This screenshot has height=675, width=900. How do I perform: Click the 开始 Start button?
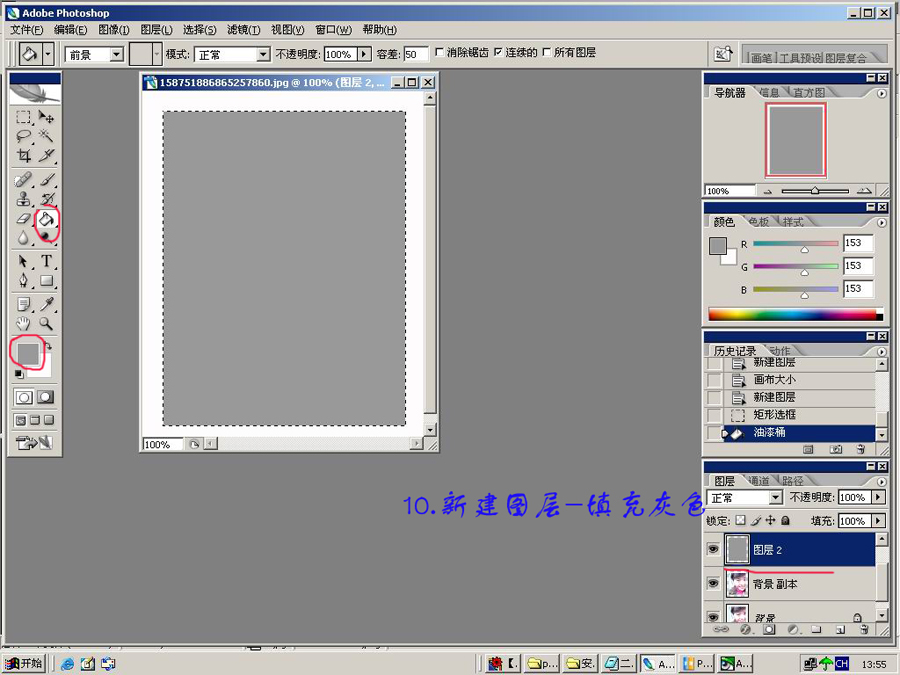(22, 662)
